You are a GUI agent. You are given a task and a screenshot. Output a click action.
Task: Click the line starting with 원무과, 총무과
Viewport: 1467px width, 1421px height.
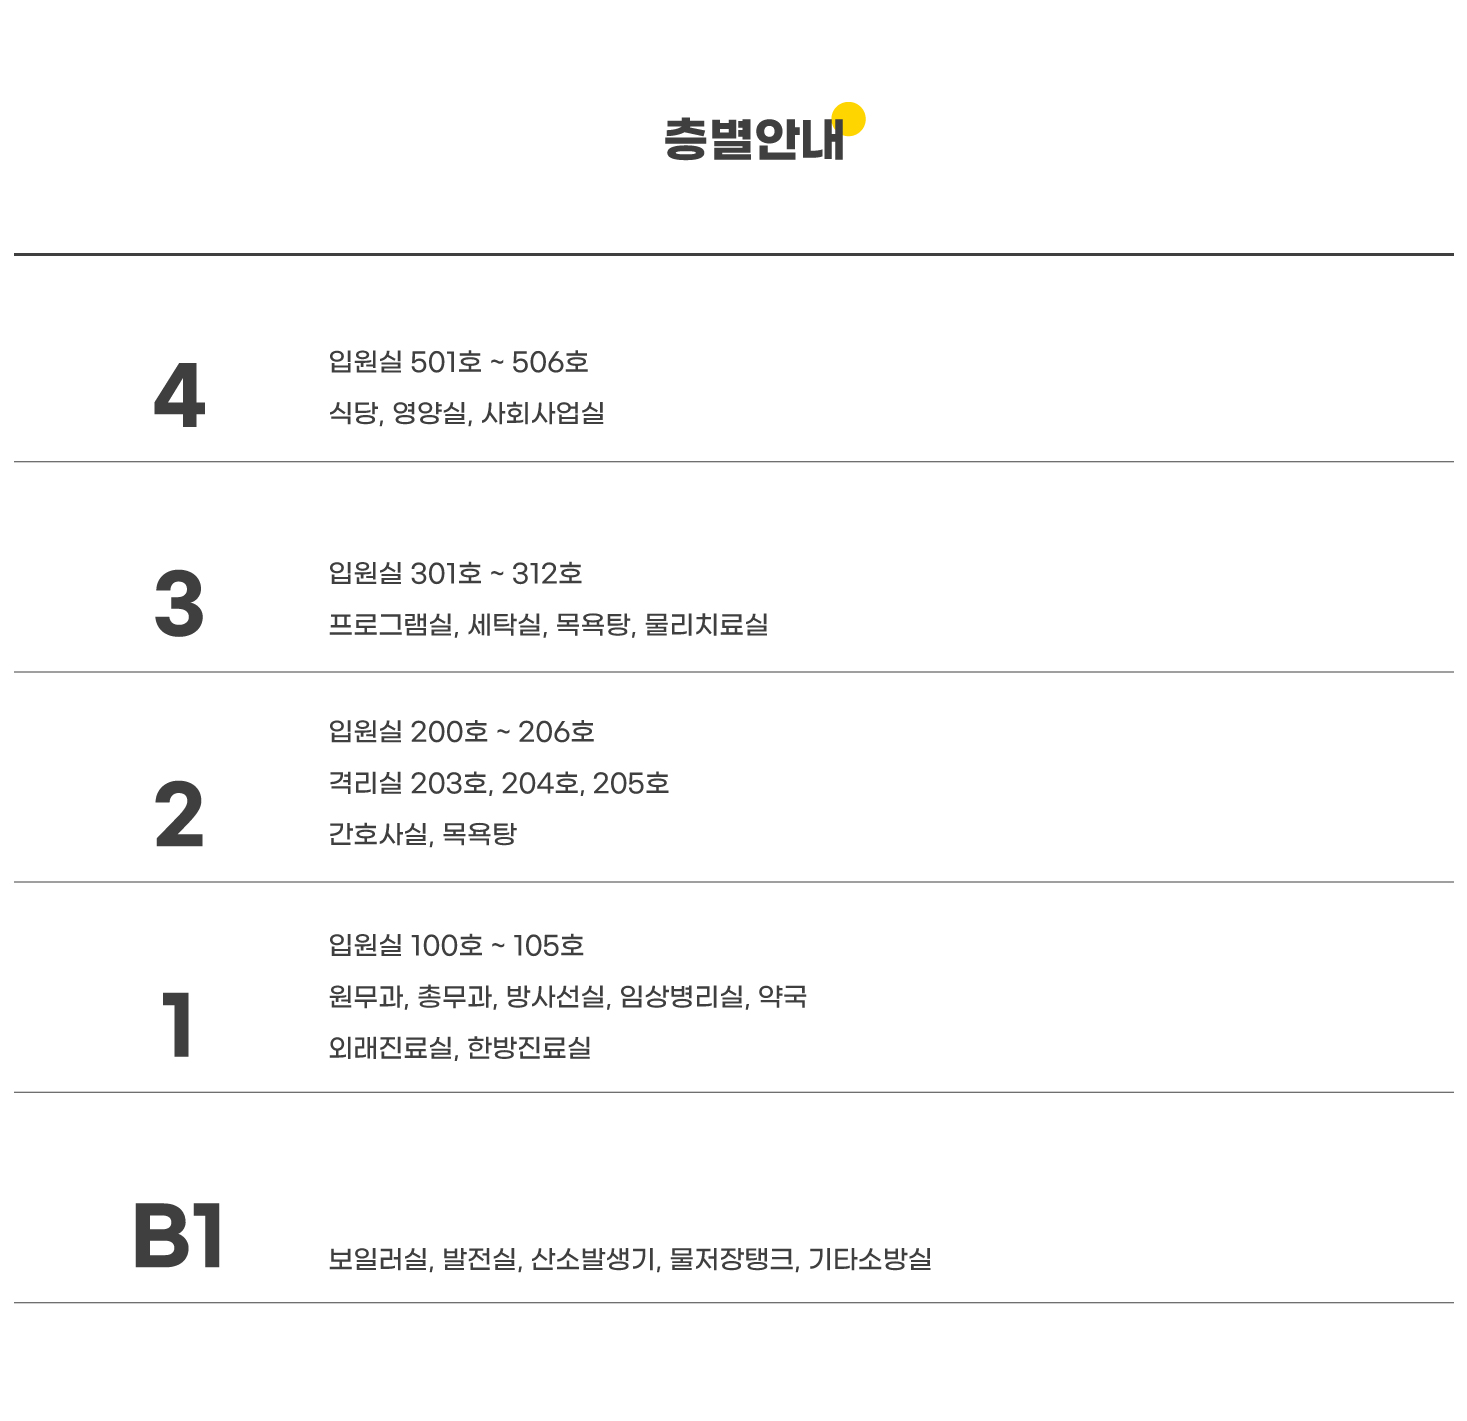pos(567,997)
